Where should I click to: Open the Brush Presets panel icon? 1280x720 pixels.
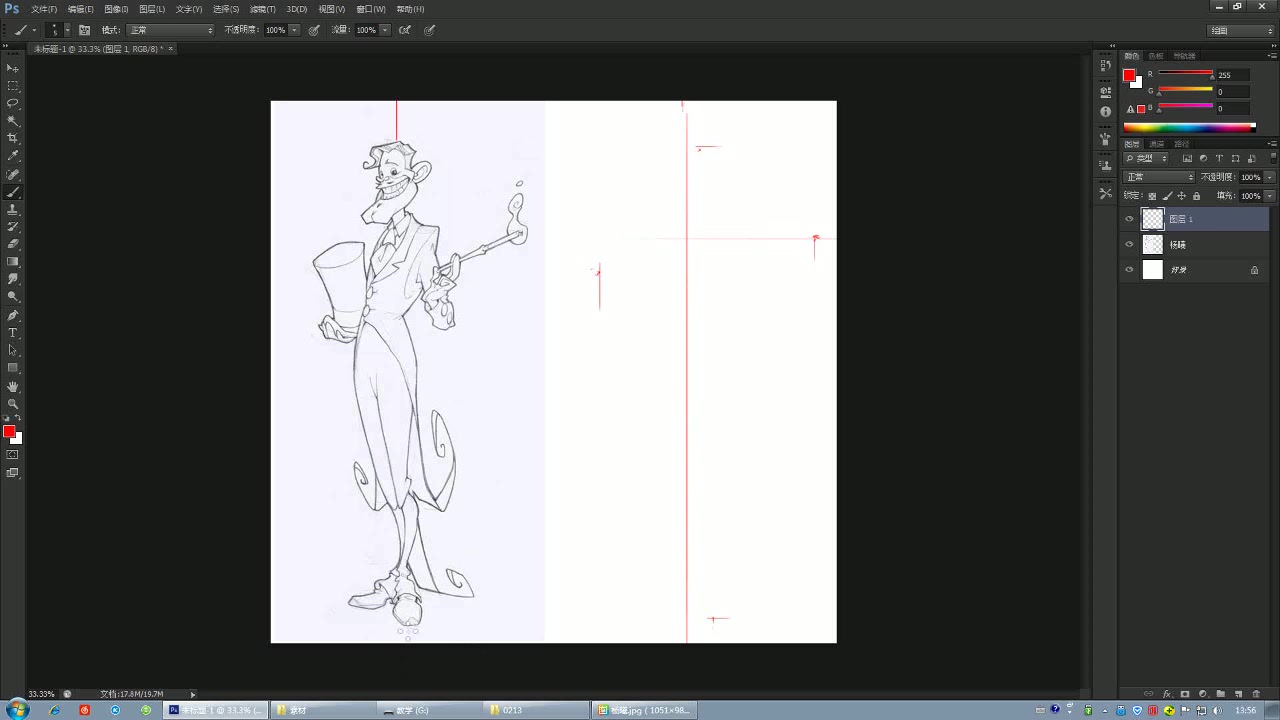click(x=1105, y=140)
